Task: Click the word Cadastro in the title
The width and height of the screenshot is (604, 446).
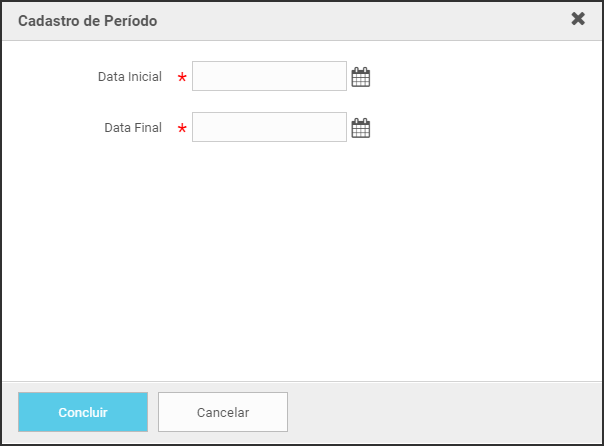Action: pos(47,20)
